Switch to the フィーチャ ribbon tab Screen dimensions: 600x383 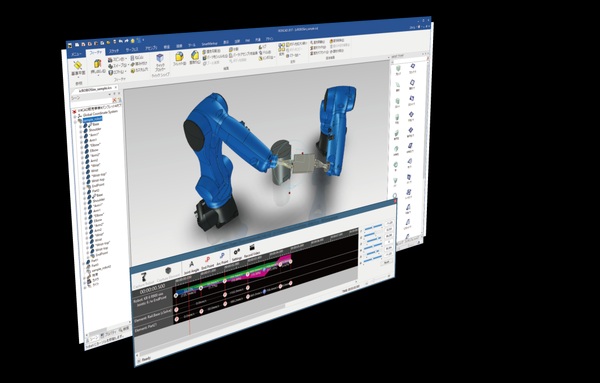point(96,53)
